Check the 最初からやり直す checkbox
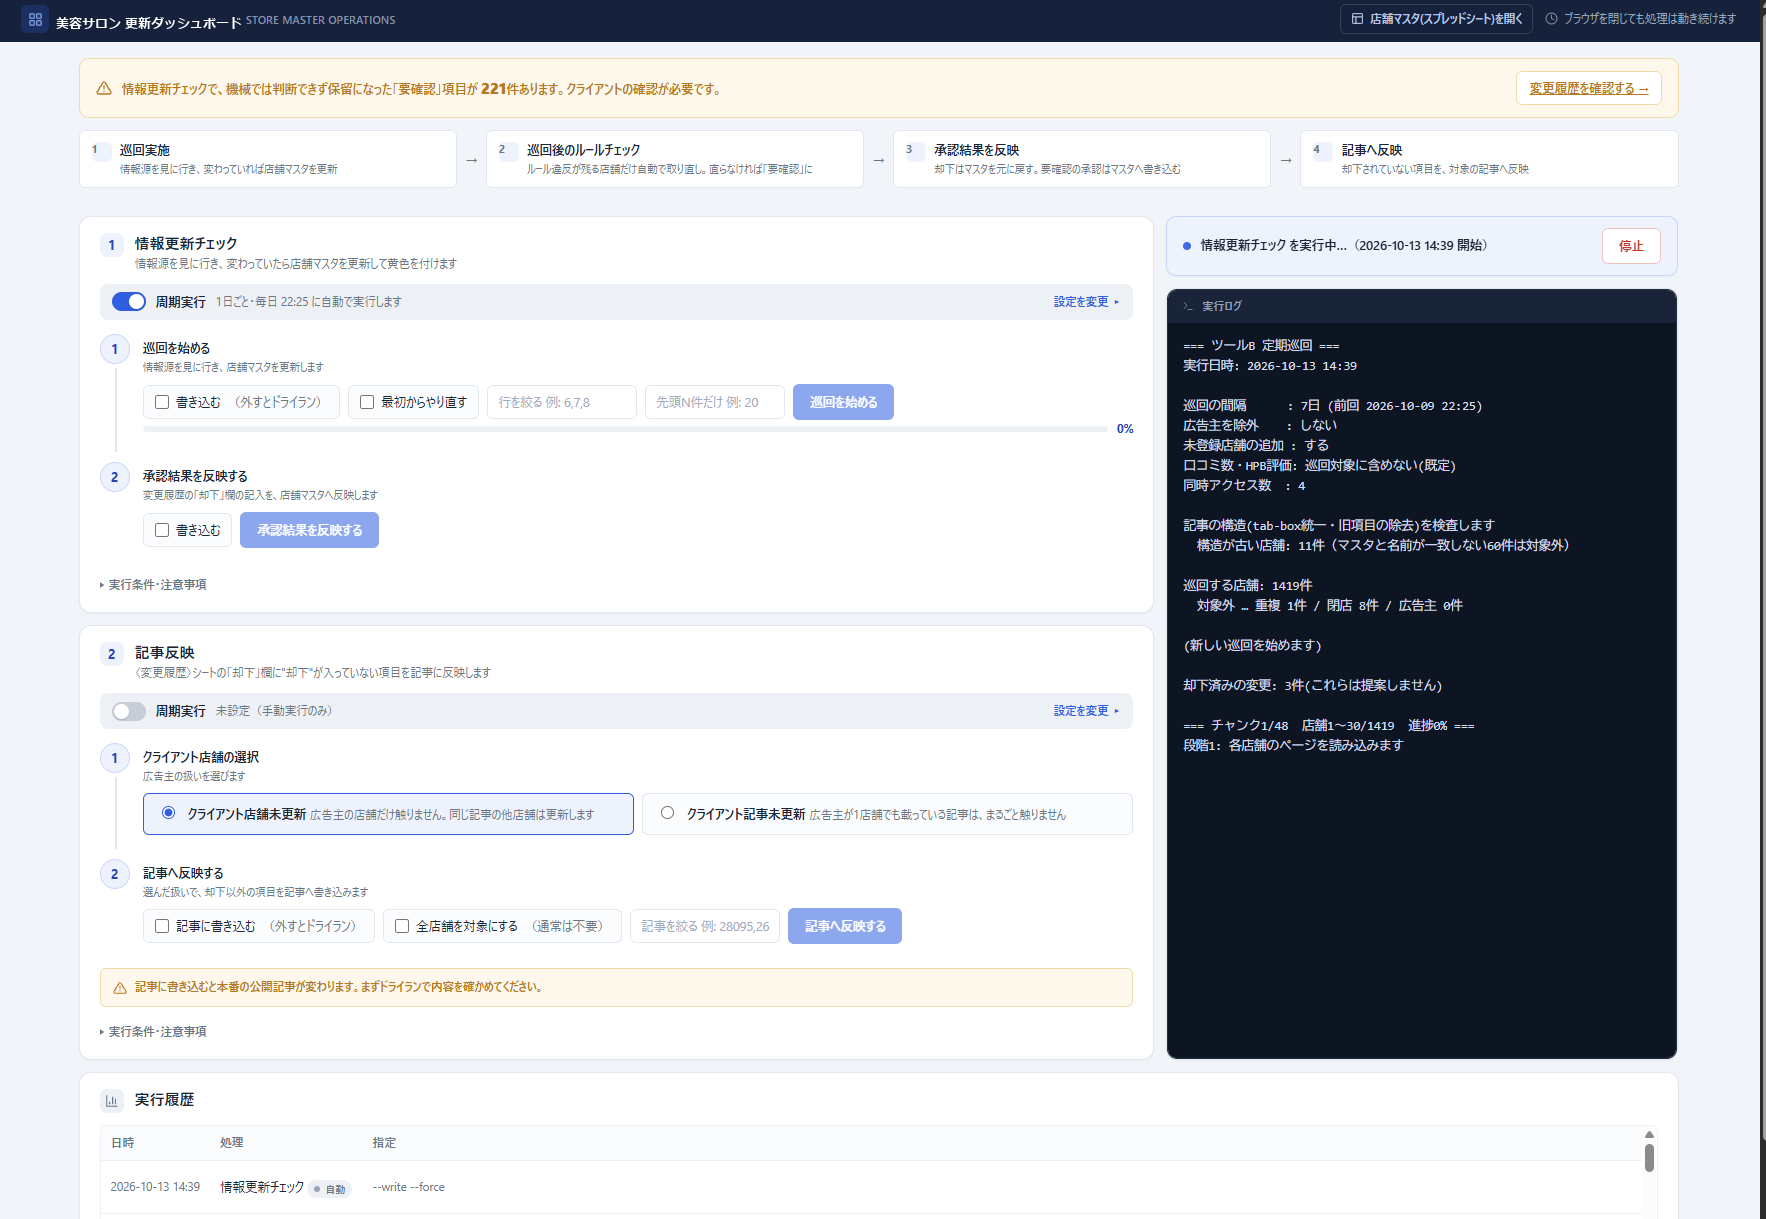 tap(367, 402)
